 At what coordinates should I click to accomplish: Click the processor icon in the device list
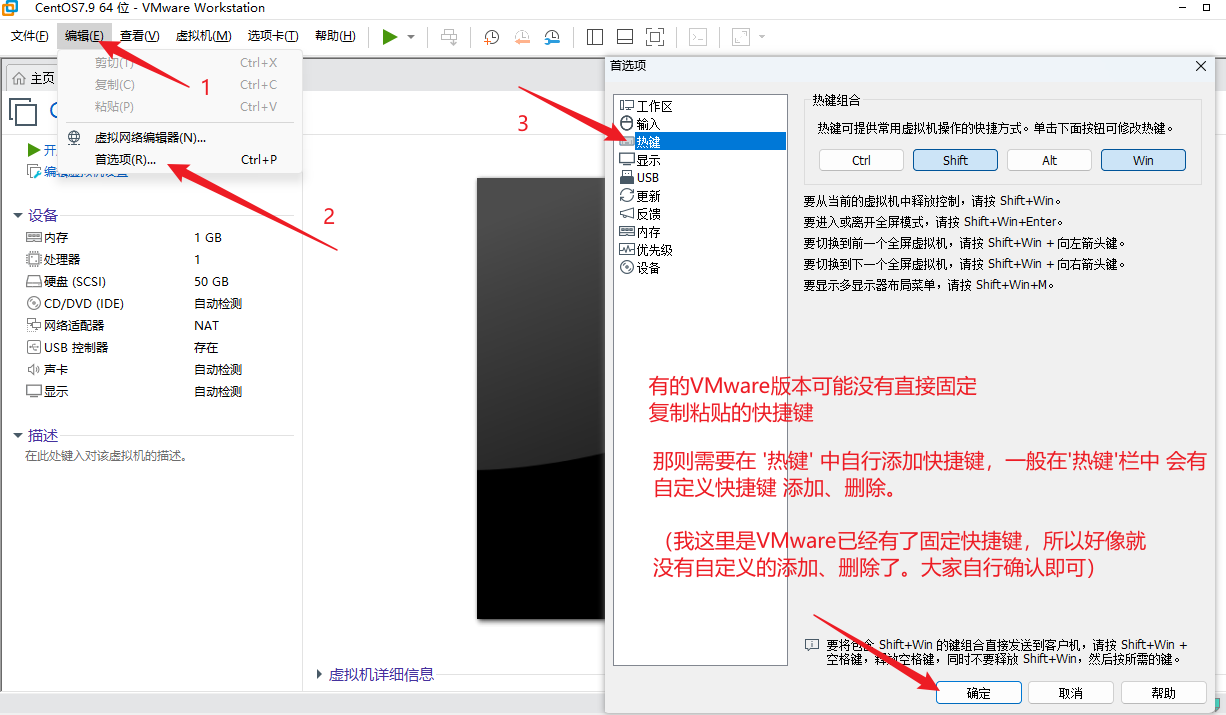point(34,259)
